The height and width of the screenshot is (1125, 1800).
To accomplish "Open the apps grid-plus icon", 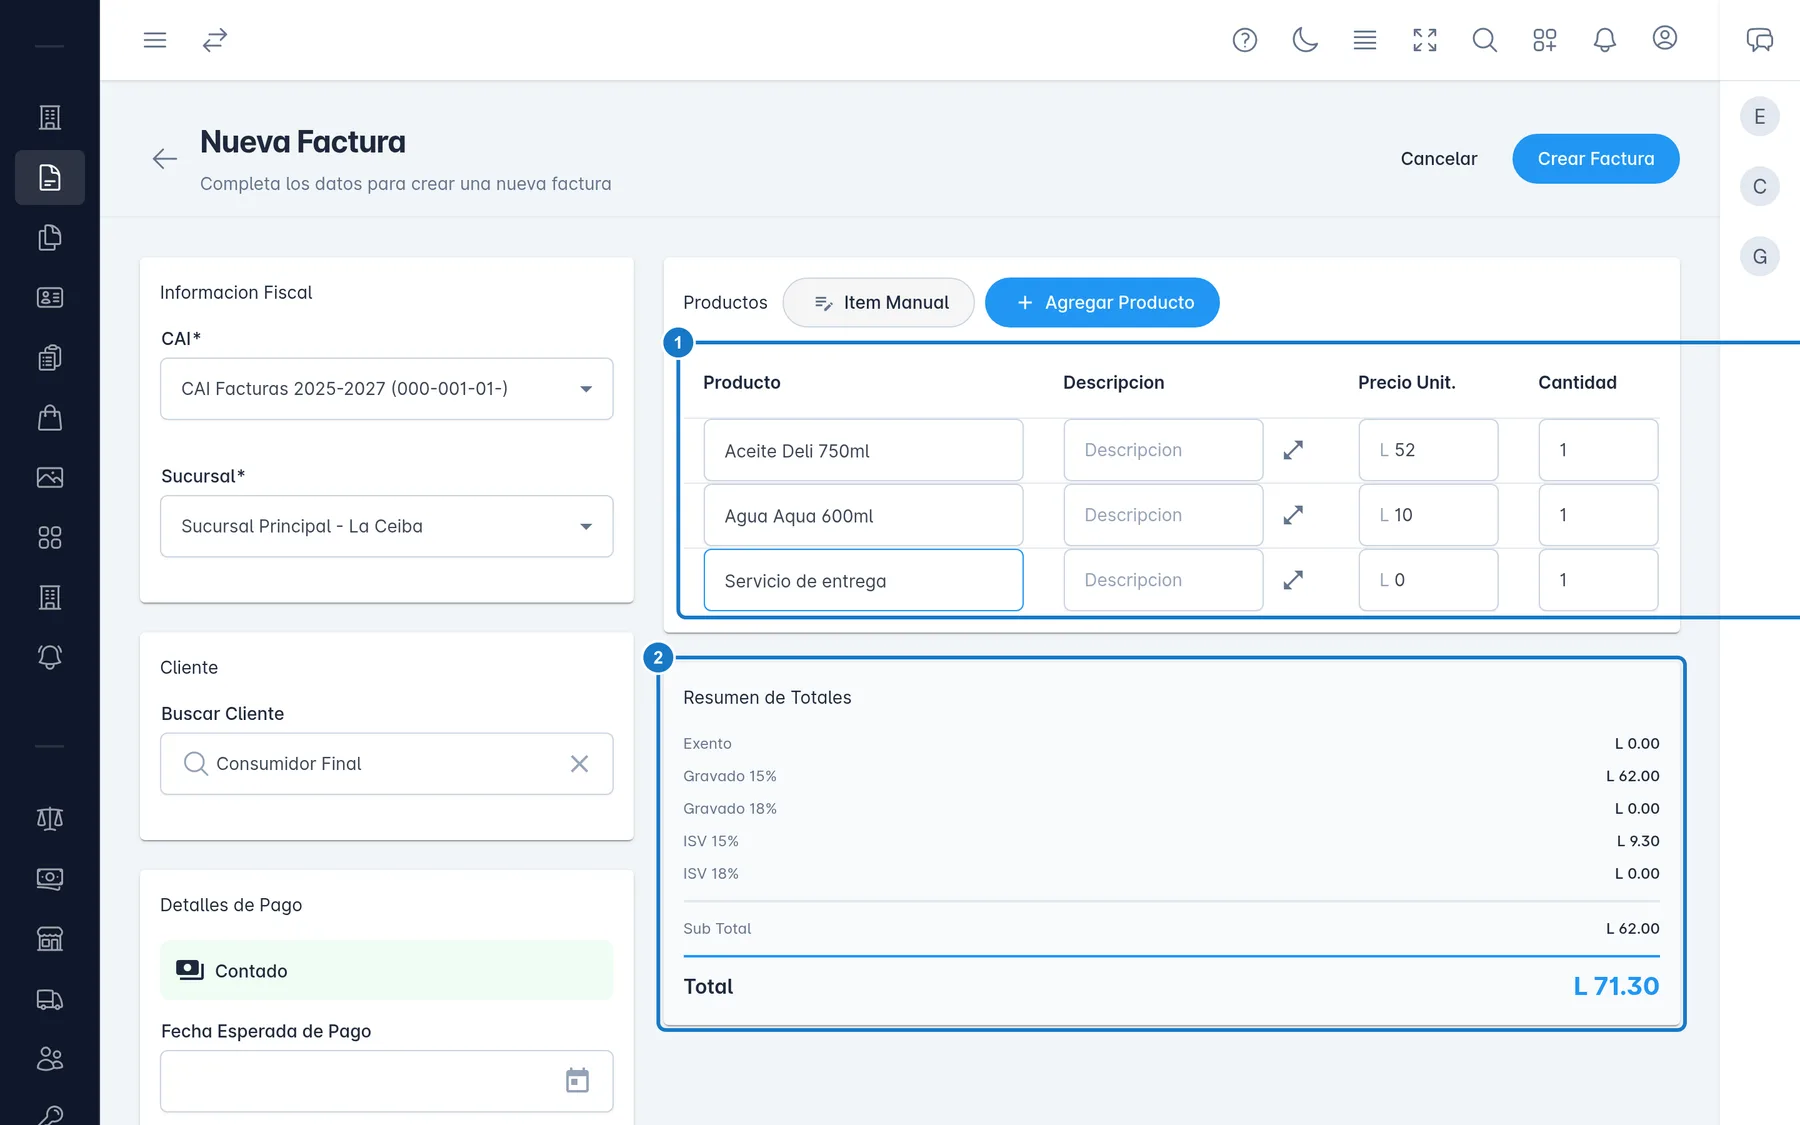I will tap(1545, 40).
